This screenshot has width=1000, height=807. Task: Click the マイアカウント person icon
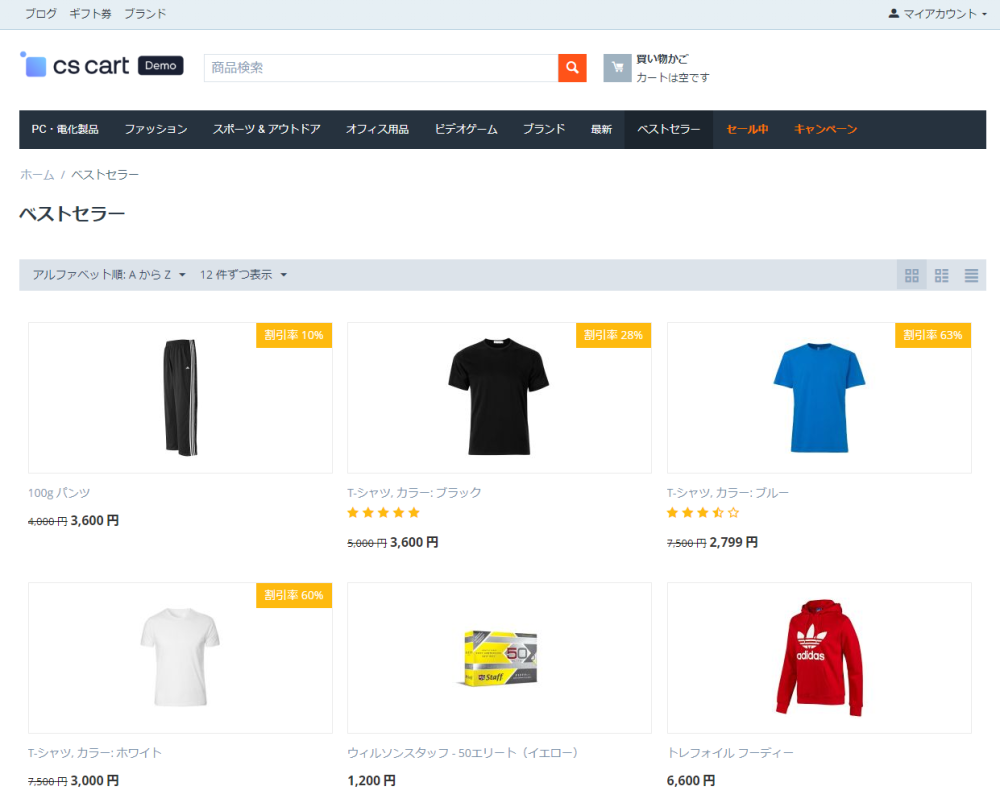[x=893, y=13]
